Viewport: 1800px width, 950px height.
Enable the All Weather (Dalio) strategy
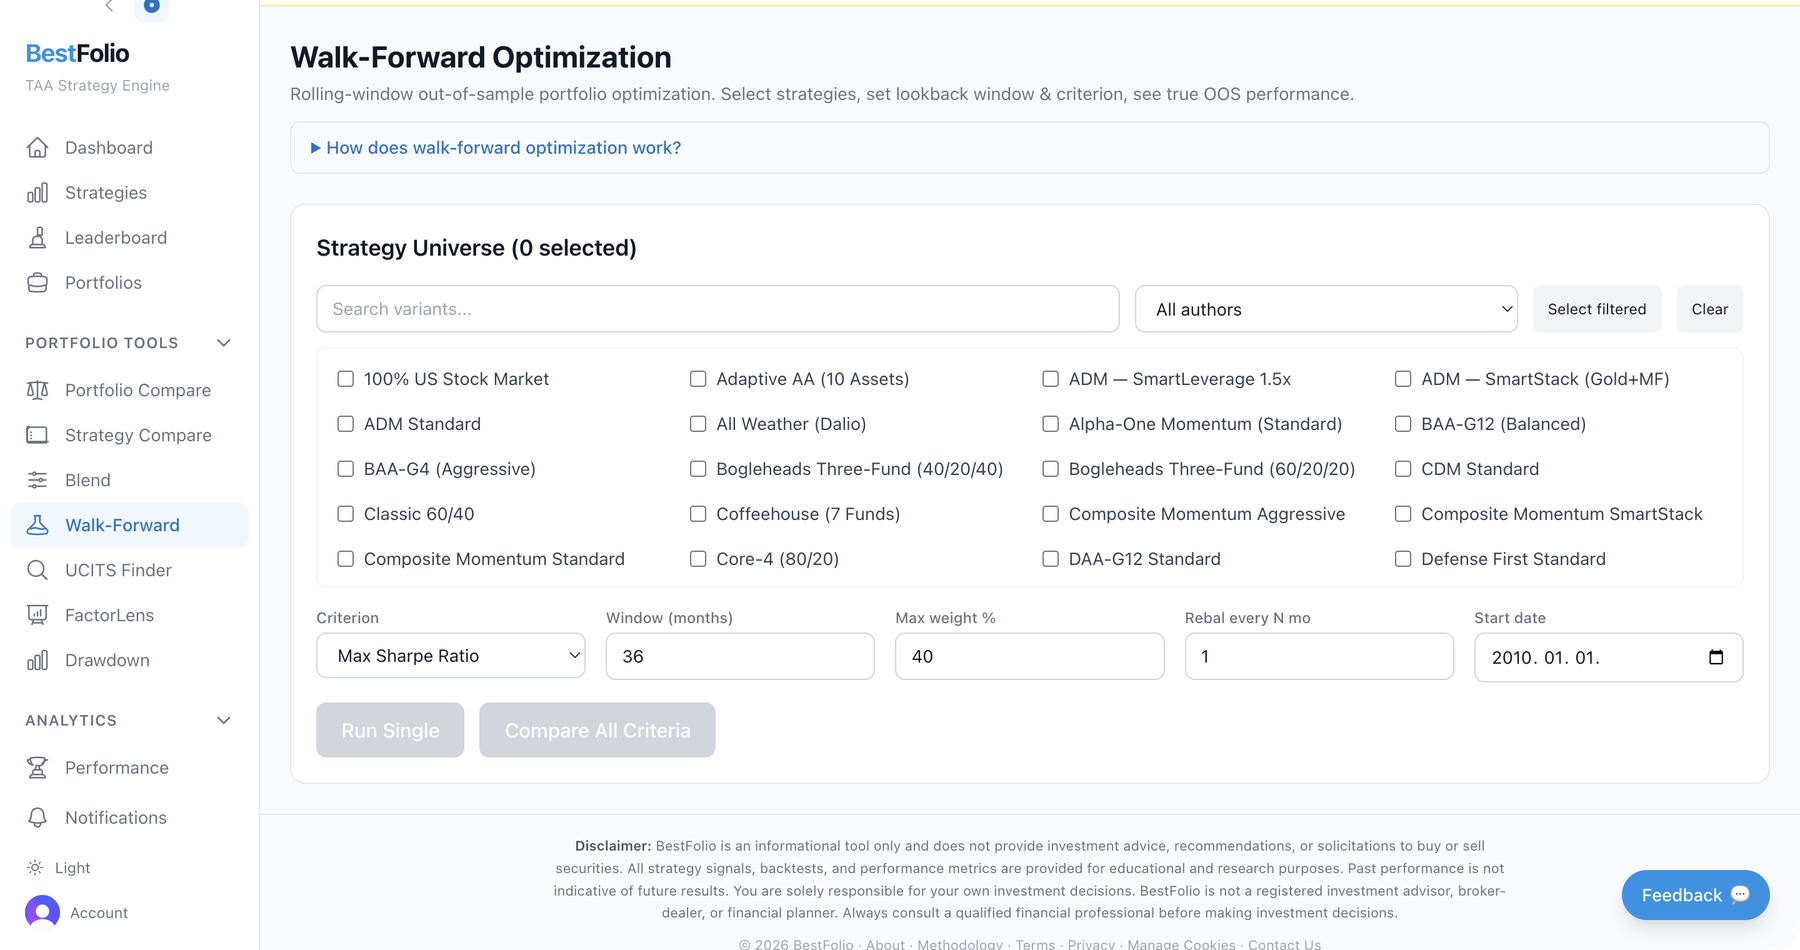(x=698, y=423)
